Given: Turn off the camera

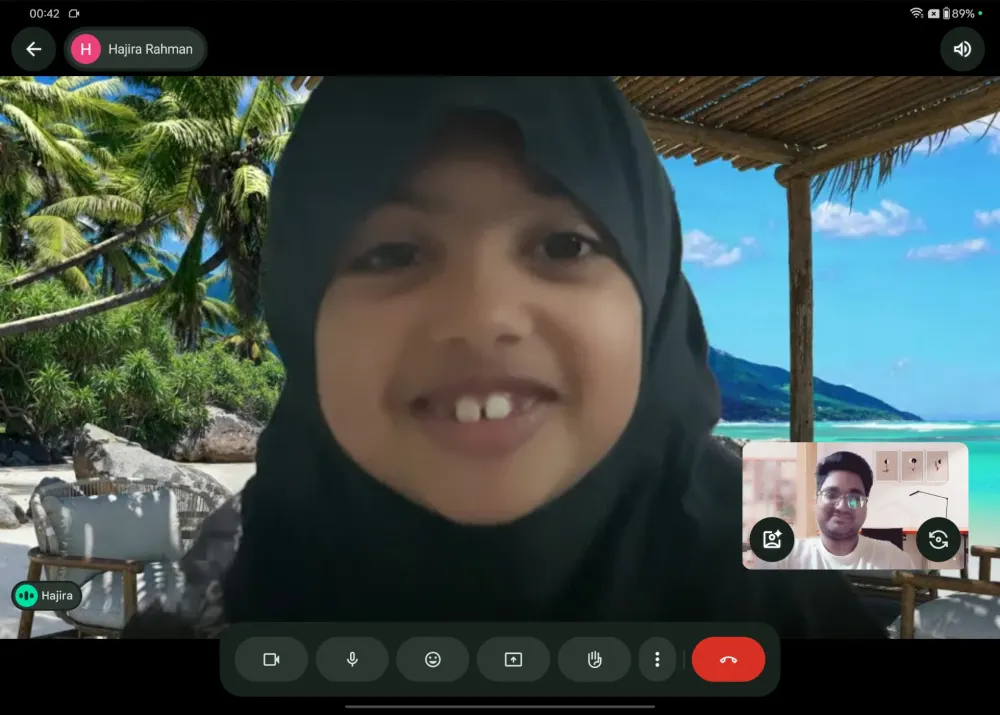Looking at the screenshot, I should [x=271, y=660].
